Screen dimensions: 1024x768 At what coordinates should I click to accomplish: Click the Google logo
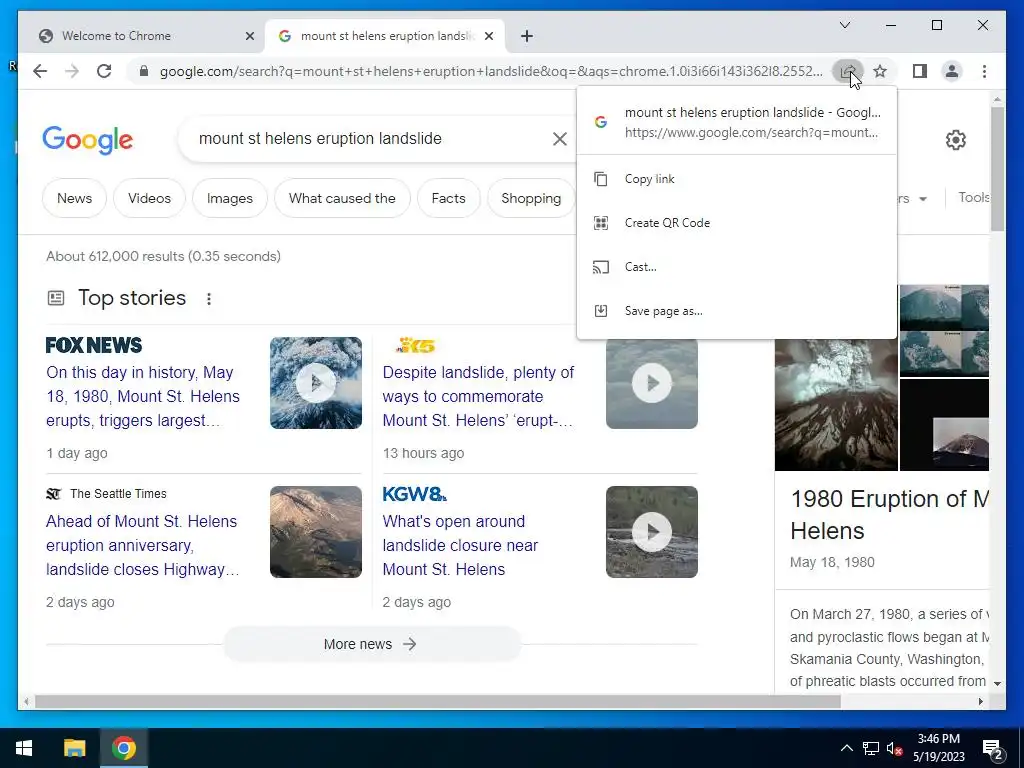[x=88, y=140]
